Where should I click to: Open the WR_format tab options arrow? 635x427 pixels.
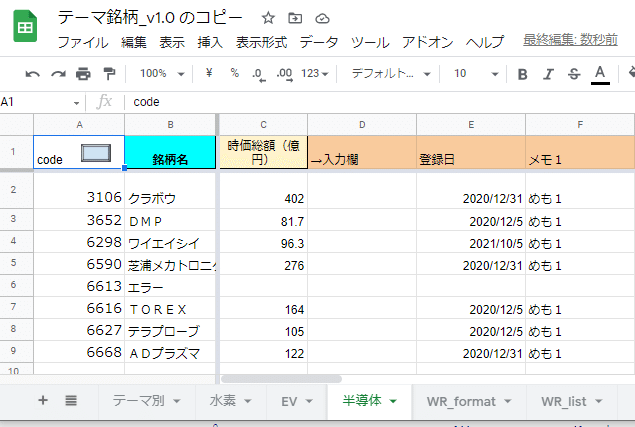click(507, 401)
